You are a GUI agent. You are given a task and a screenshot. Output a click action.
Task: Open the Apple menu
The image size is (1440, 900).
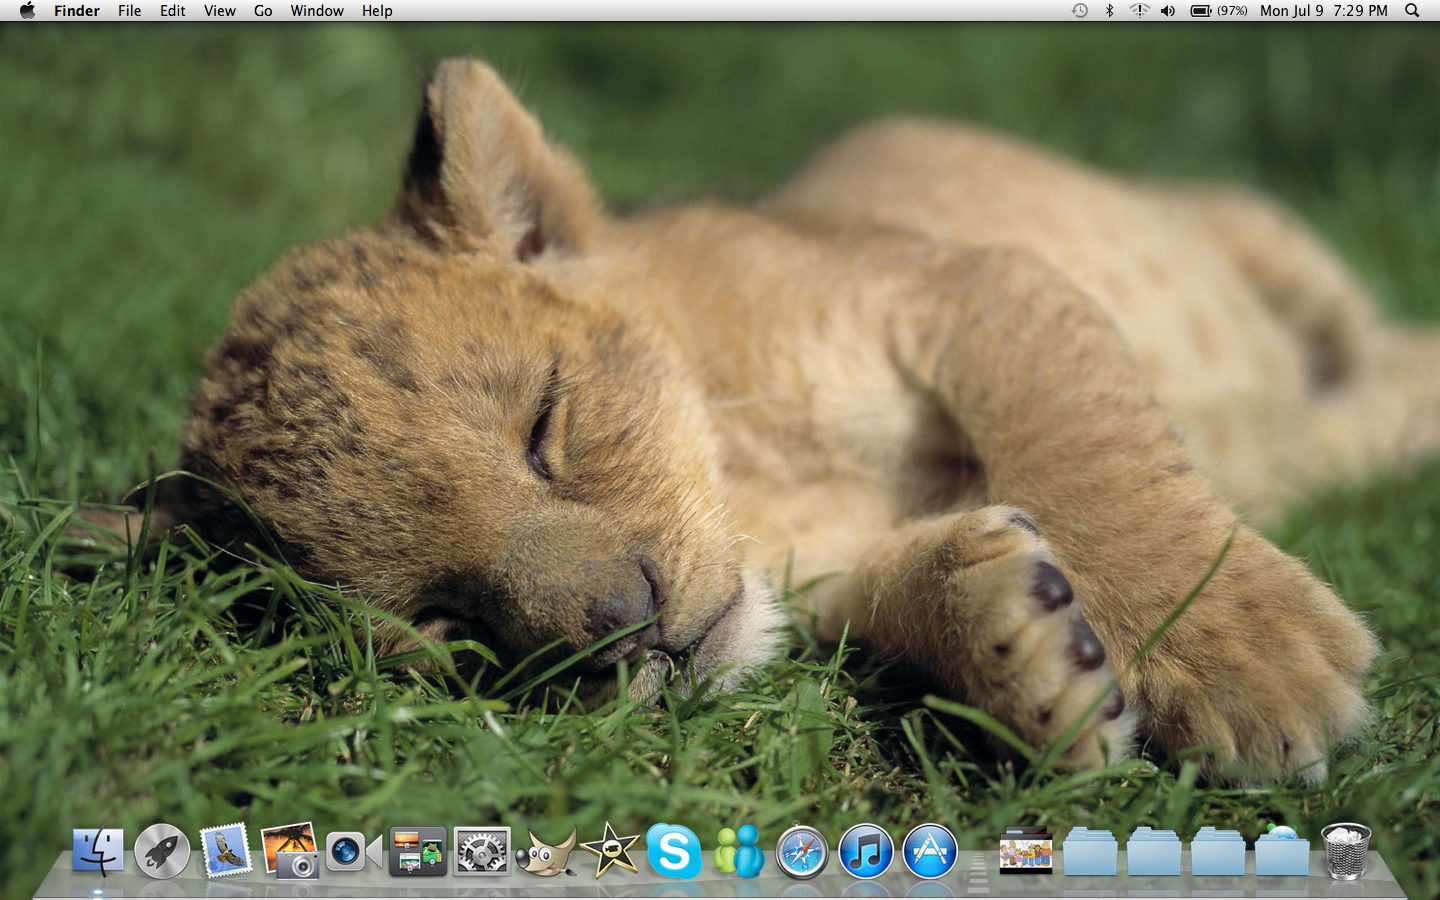[x=27, y=11]
